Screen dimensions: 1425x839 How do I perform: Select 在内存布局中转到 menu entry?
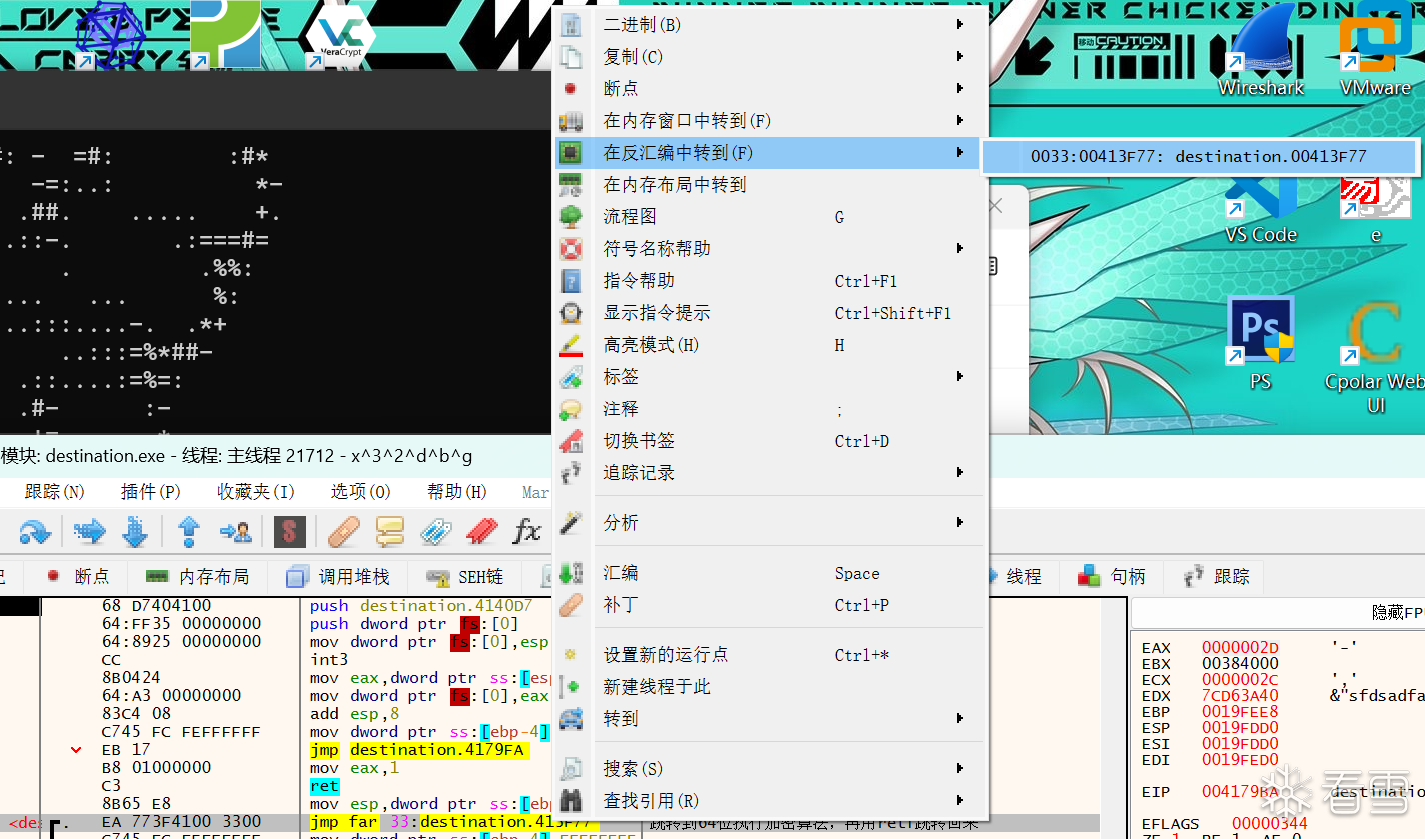tap(770, 185)
